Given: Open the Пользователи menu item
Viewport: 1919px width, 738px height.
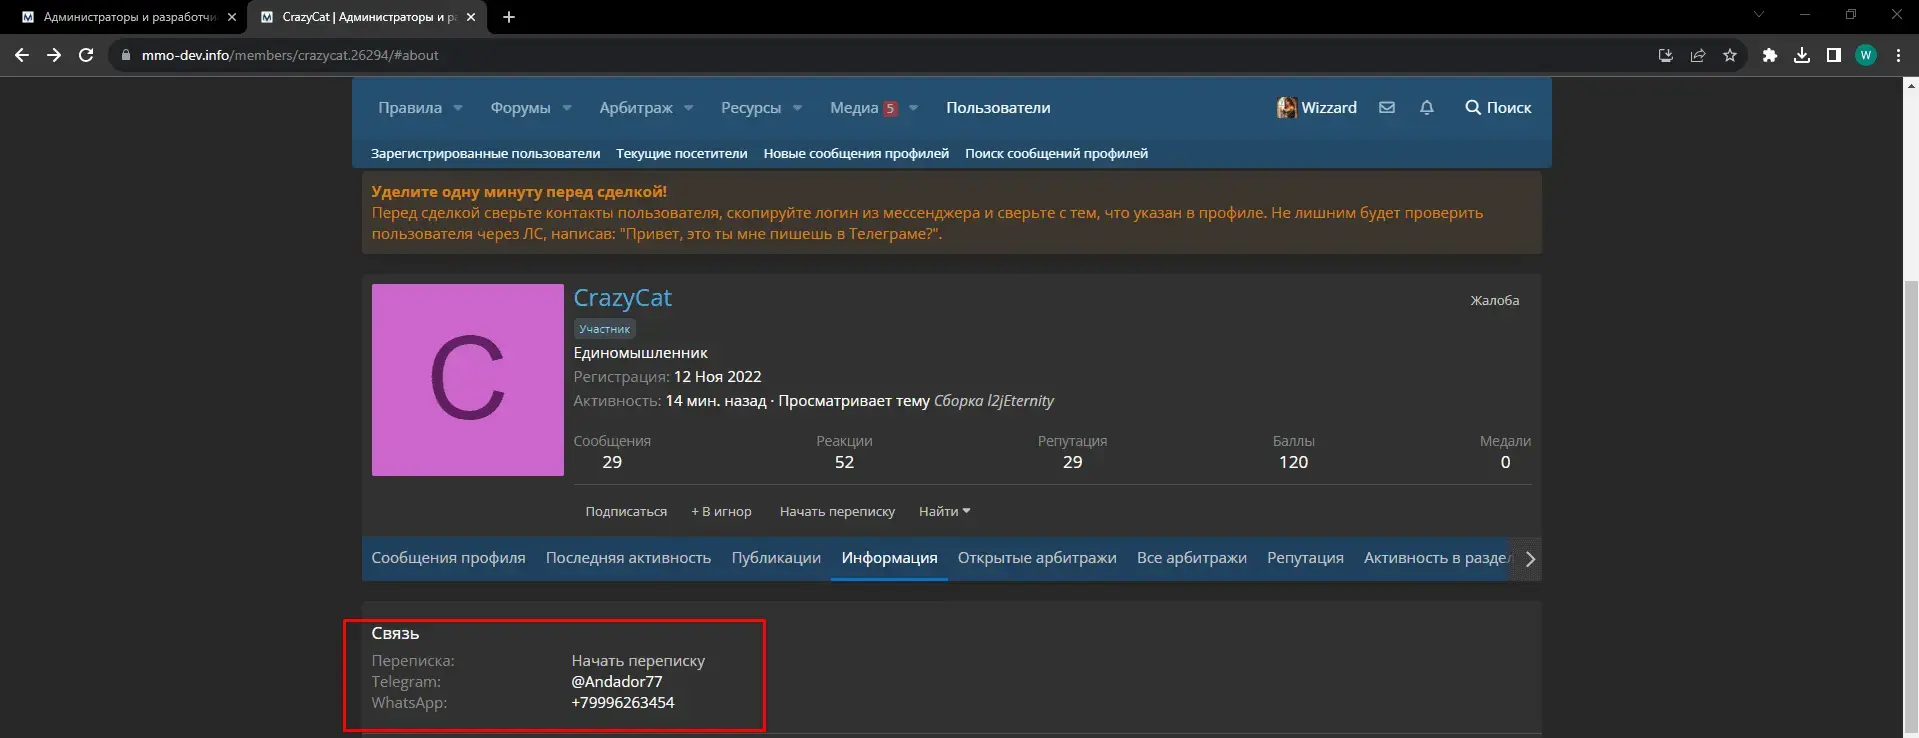Looking at the screenshot, I should click(x=998, y=108).
